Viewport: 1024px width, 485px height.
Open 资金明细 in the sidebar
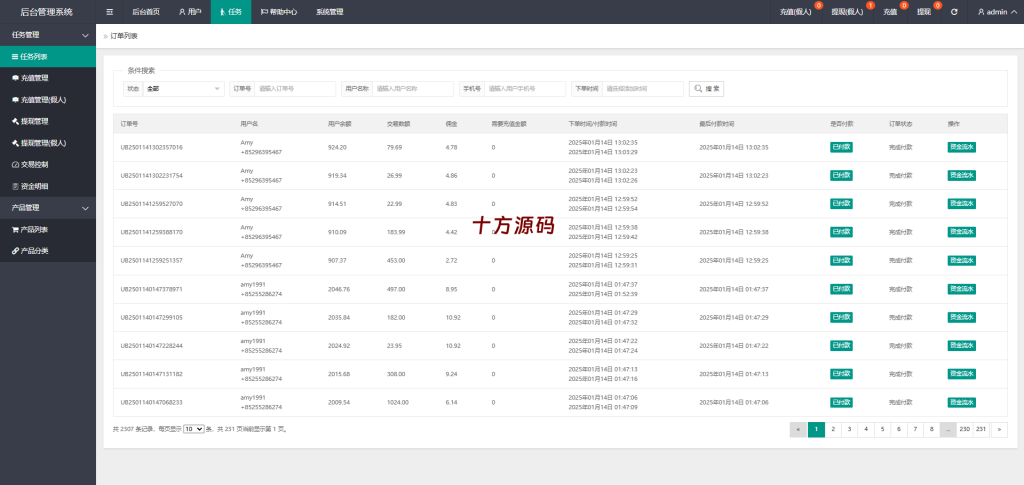click(x=48, y=186)
